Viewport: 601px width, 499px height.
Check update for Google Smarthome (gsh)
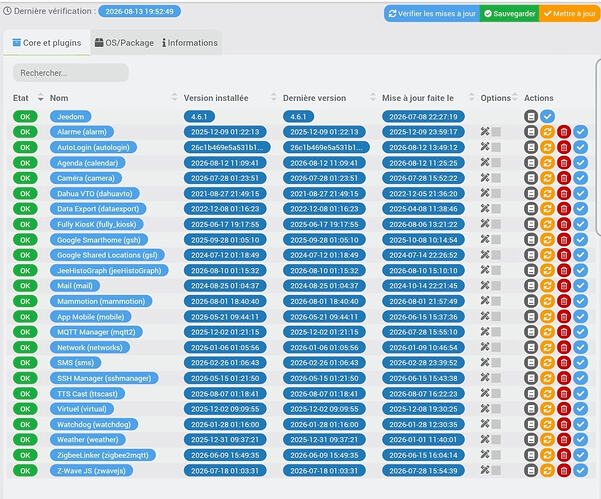(580, 240)
